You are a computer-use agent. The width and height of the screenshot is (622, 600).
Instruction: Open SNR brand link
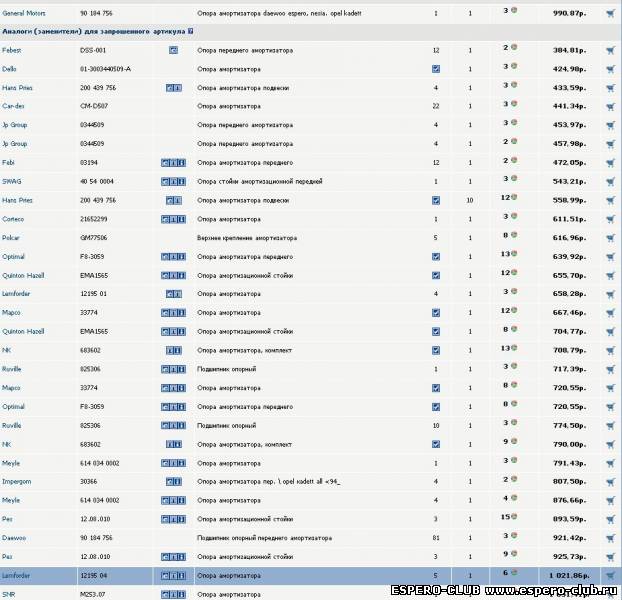tap(8, 594)
